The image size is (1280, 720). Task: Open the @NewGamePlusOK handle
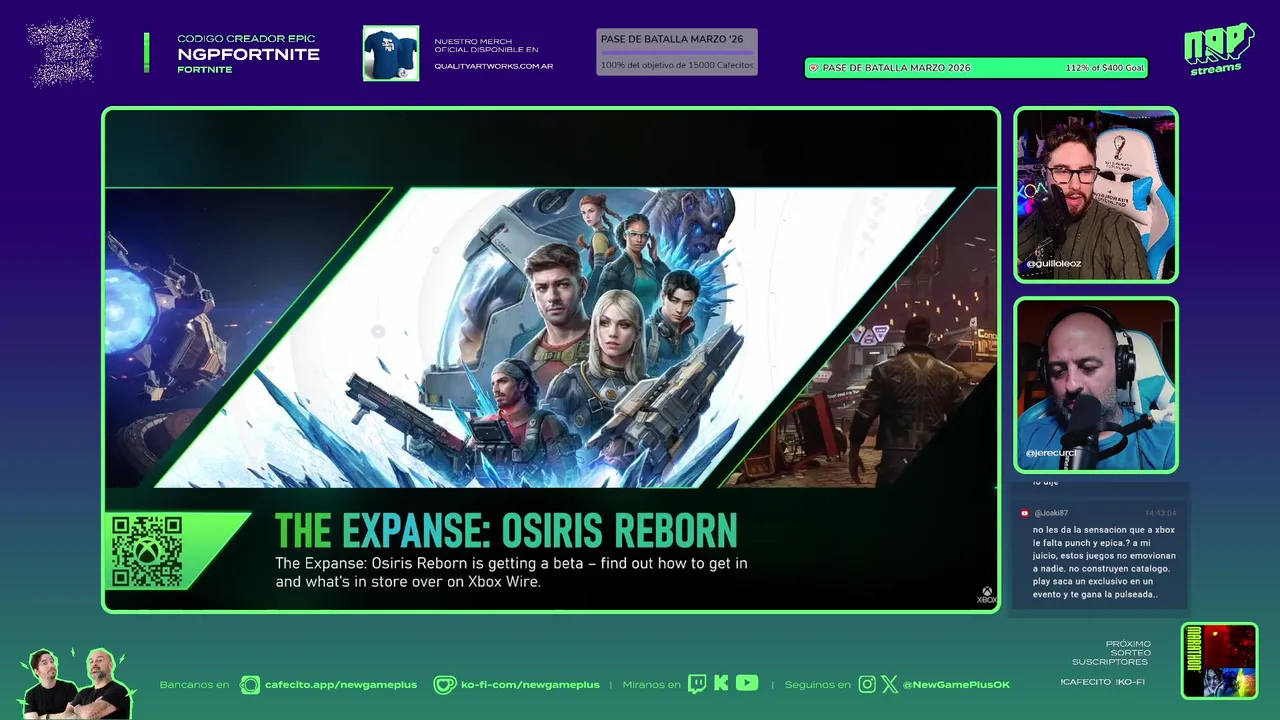pyautogui.click(x=956, y=685)
